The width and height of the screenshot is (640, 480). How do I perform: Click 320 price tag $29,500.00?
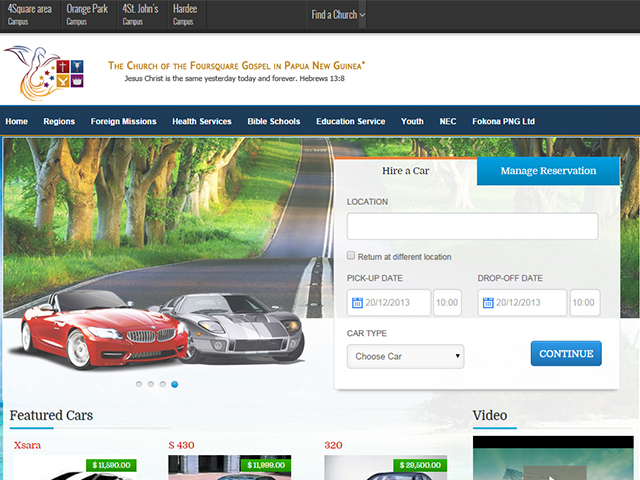420,465
